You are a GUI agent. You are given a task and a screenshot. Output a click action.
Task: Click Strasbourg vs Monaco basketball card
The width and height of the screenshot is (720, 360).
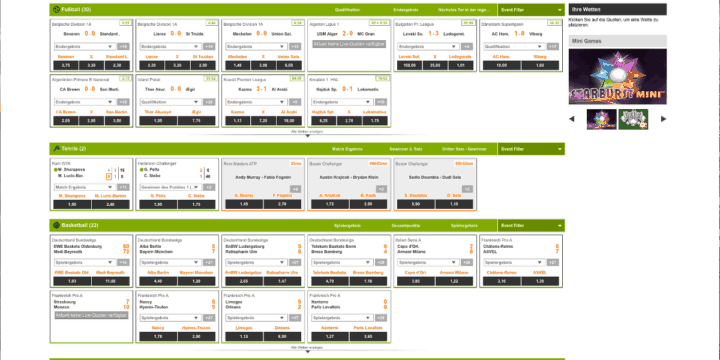tap(91, 316)
